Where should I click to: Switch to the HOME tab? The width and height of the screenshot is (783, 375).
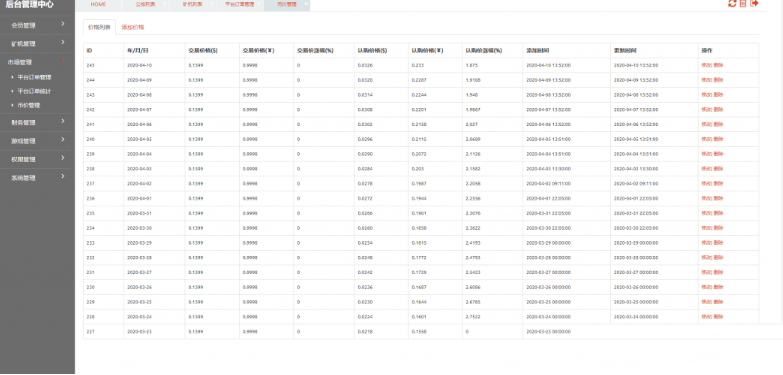(98, 4)
